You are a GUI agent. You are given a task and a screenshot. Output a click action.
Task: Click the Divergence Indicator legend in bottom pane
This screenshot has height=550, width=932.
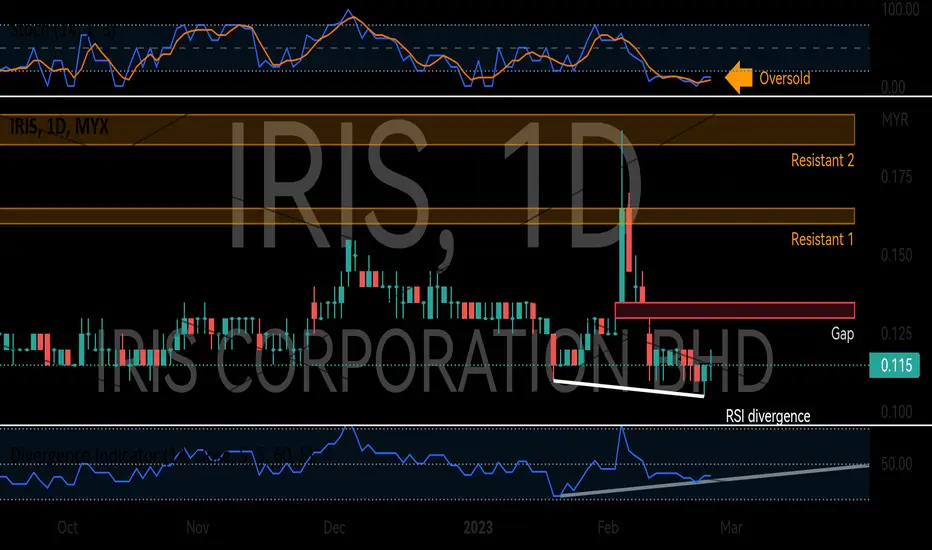tap(160, 455)
